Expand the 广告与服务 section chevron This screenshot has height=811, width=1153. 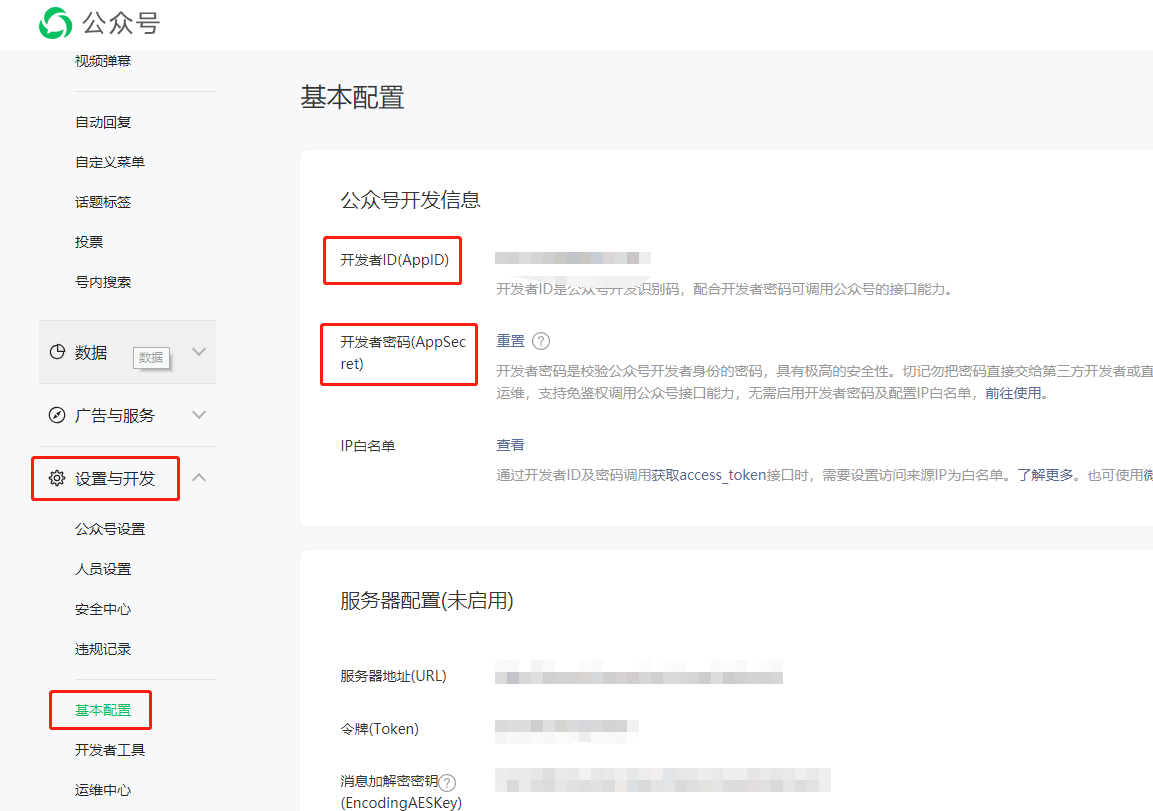[x=199, y=415]
